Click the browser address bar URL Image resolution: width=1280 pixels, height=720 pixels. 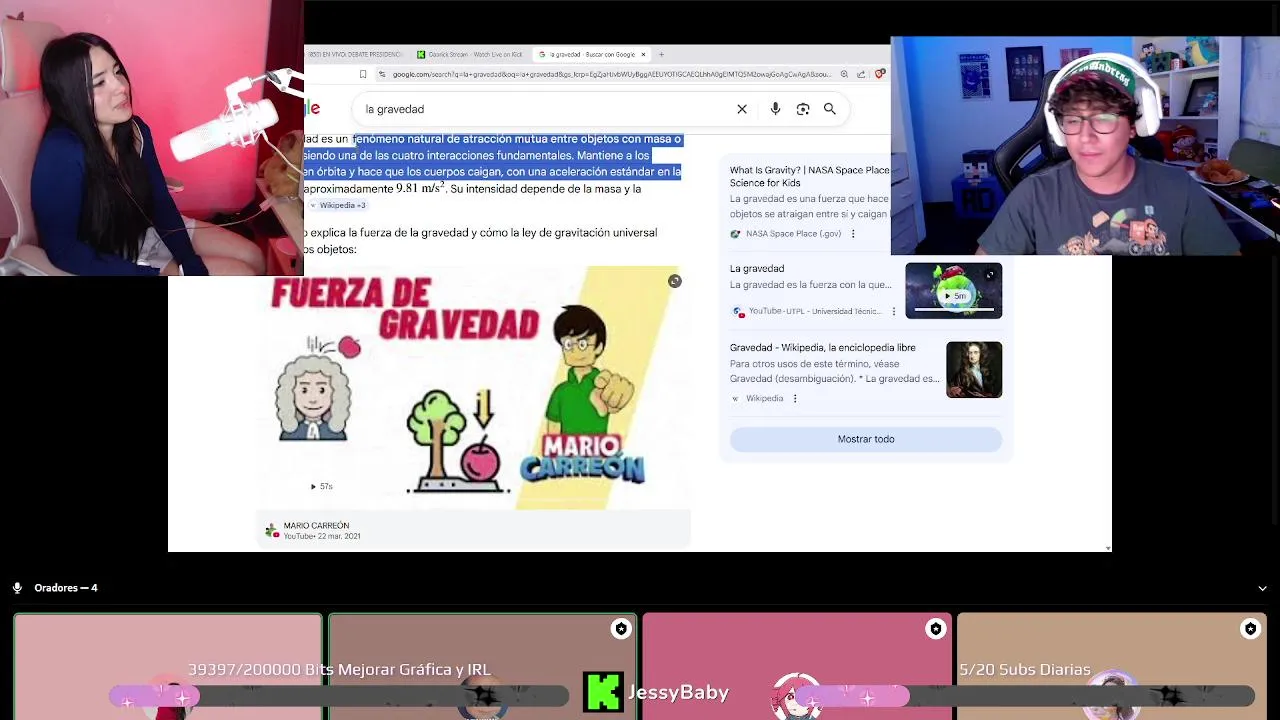[x=610, y=74]
